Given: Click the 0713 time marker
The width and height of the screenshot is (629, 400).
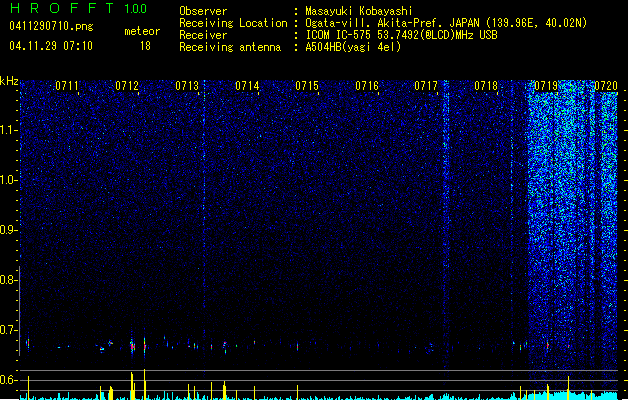Looking at the screenshot, I should (187, 86).
